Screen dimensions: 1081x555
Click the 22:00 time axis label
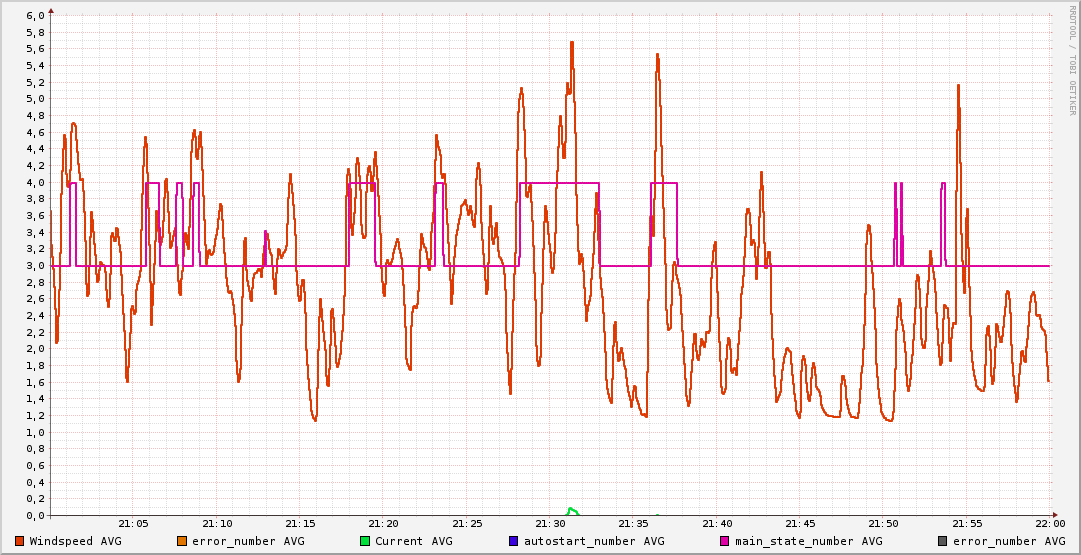click(x=1050, y=524)
